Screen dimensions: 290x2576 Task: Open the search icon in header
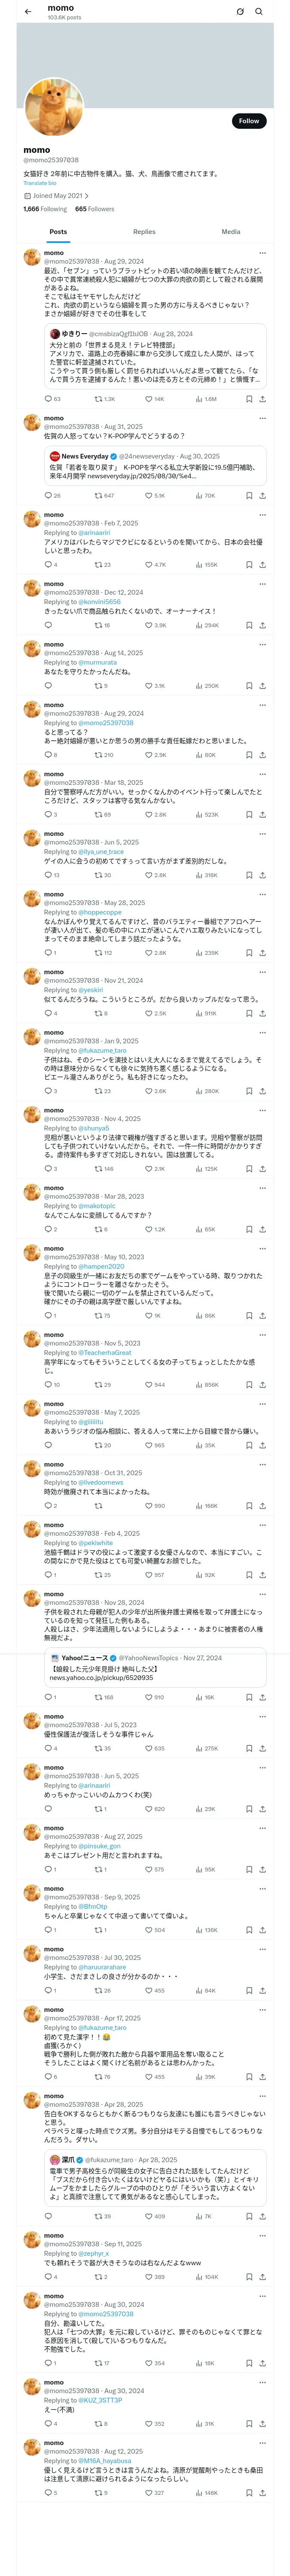point(259,12)
